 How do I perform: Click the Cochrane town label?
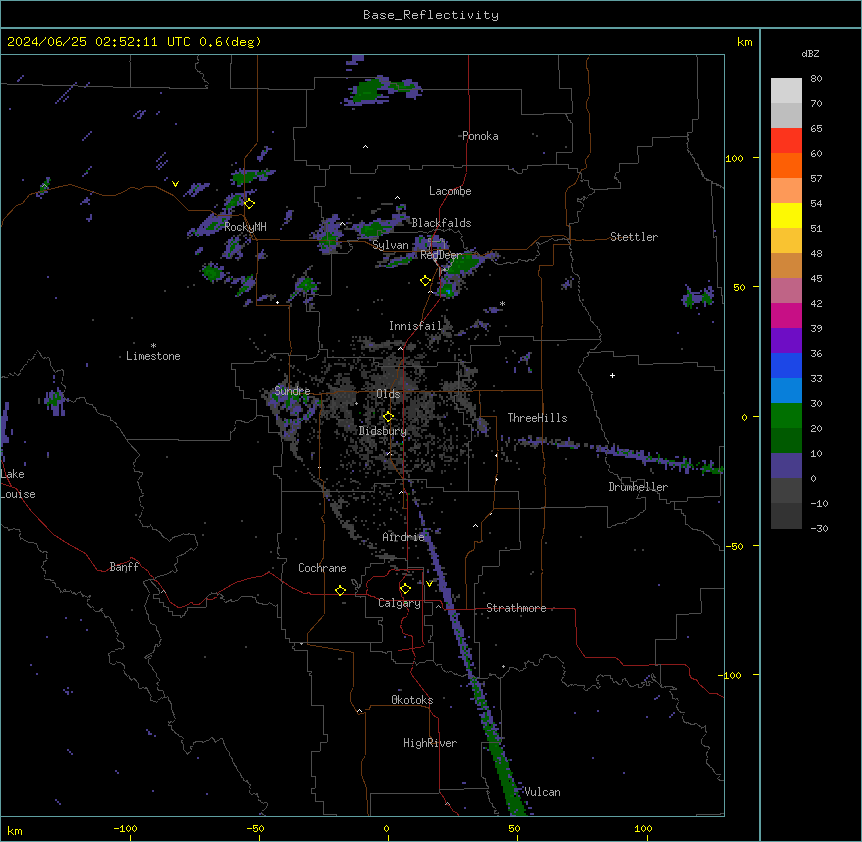322,568
